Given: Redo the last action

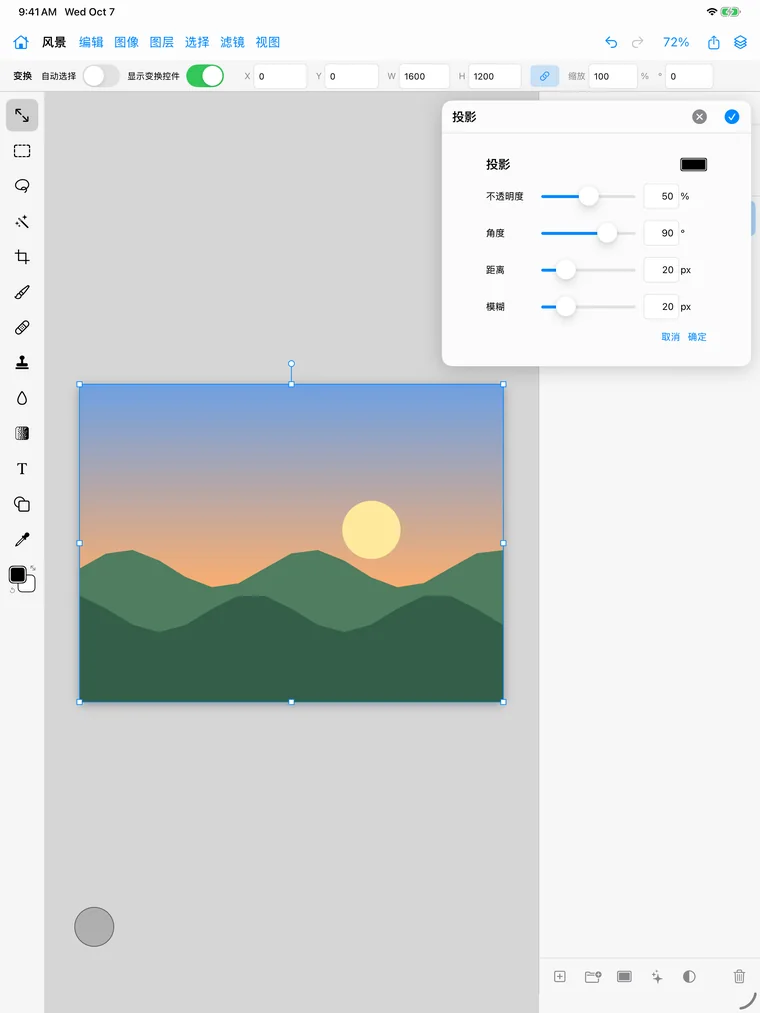Looking at the screenshot, I should pyautogui.click(x=637, y=43).
